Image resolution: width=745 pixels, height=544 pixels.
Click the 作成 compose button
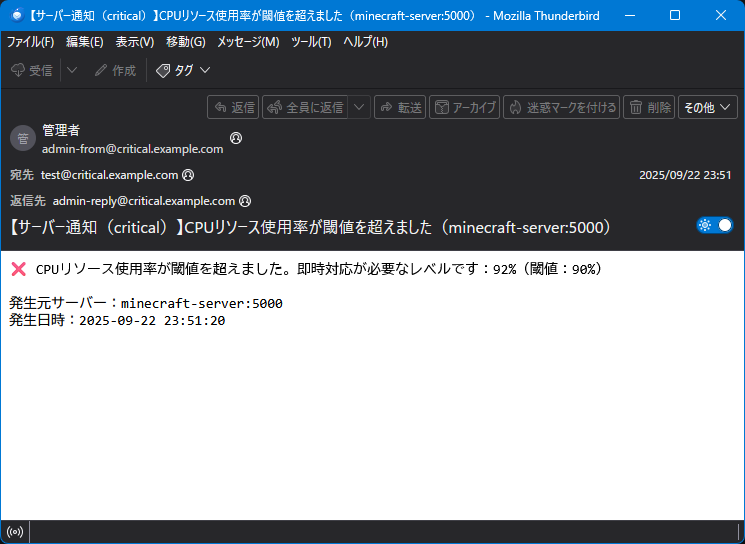pos(115,71)
